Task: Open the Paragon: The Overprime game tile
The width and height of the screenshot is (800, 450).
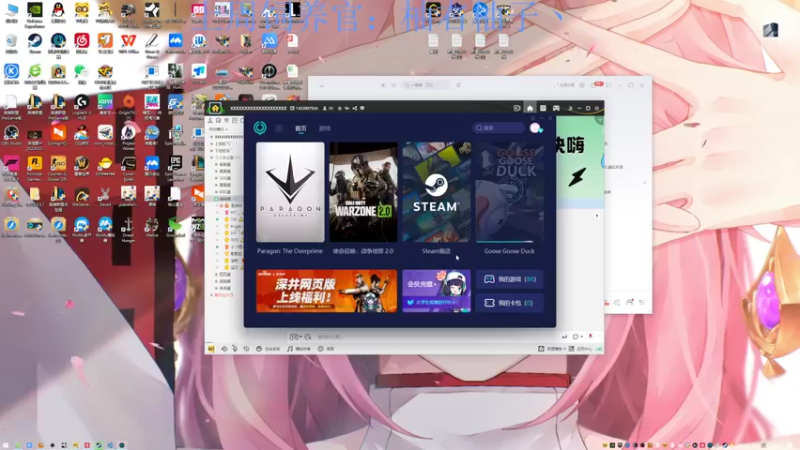Action: coord(290,192)
